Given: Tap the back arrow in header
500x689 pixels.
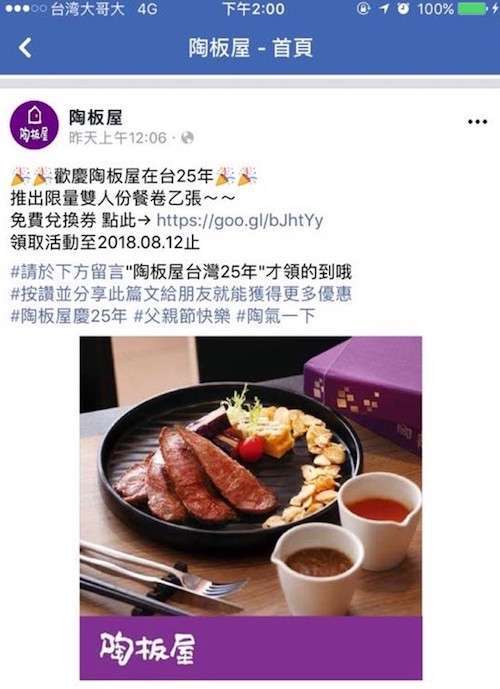Looking at the screenshot, I should [x=25, y=48].
